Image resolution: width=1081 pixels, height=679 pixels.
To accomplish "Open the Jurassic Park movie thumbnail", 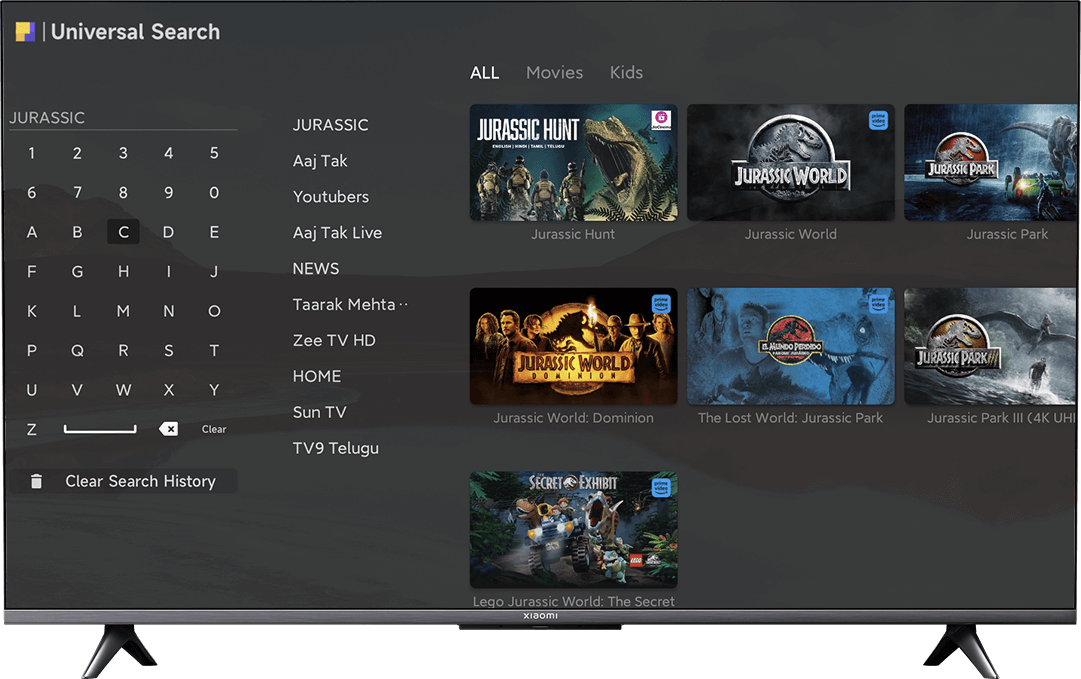I will coord(992,163).
